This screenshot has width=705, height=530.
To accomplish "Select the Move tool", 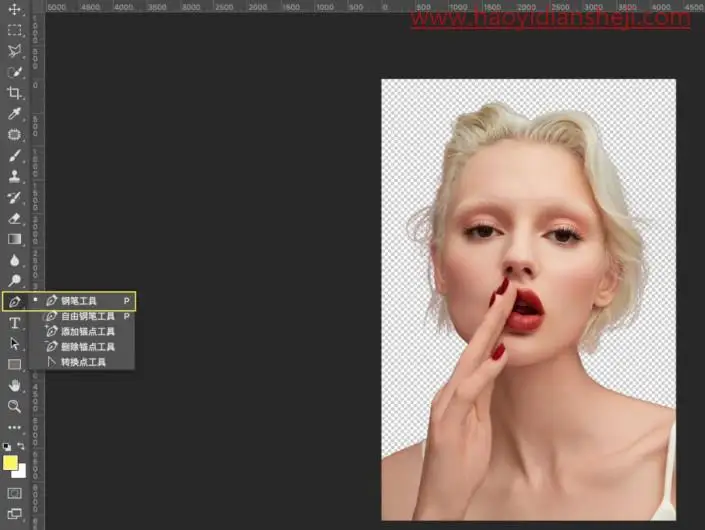I will pos(14,9).
